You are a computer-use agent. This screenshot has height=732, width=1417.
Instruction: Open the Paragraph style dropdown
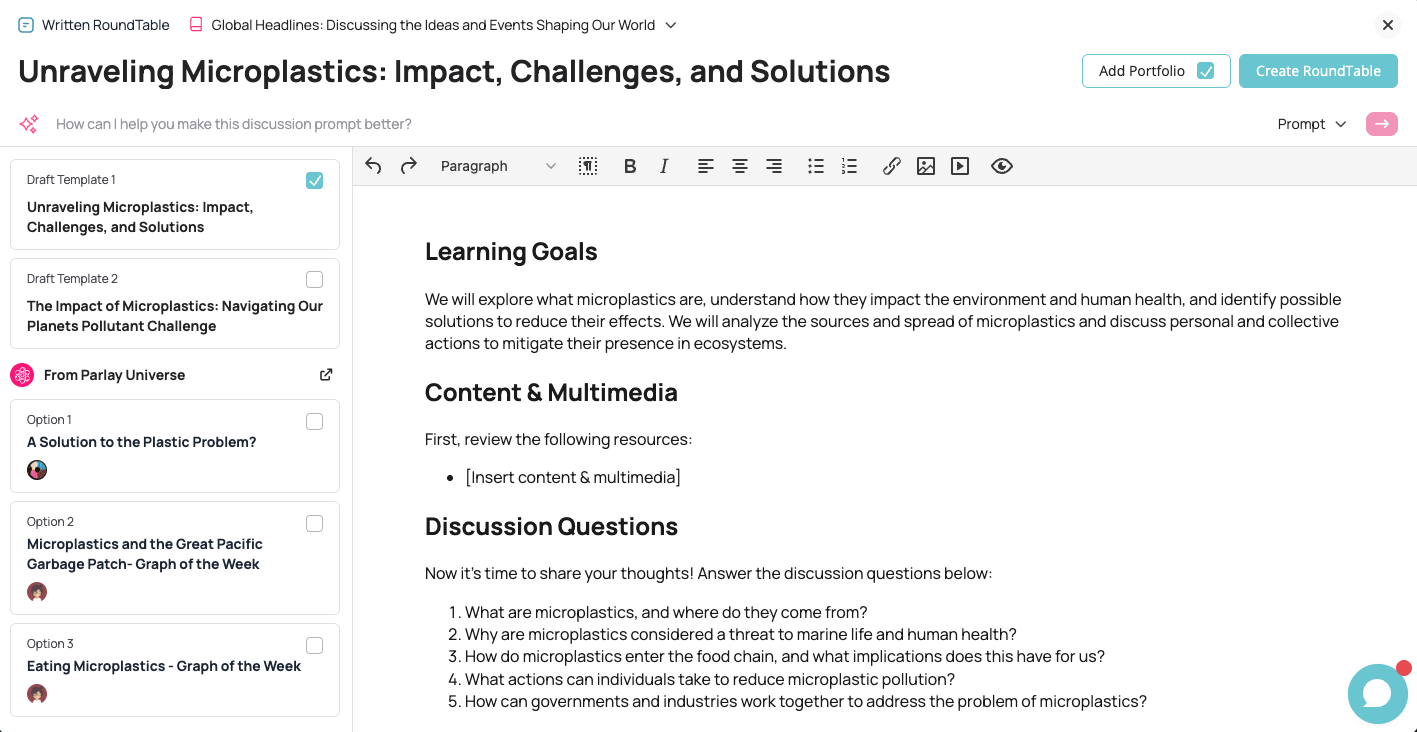(x=498, y=166)
